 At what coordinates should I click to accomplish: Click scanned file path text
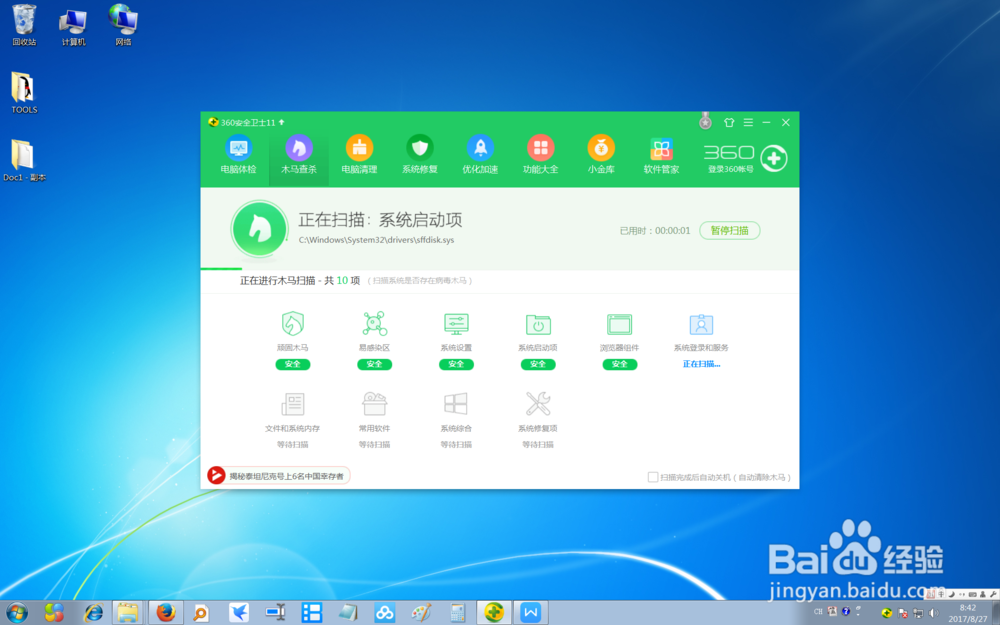376,240
